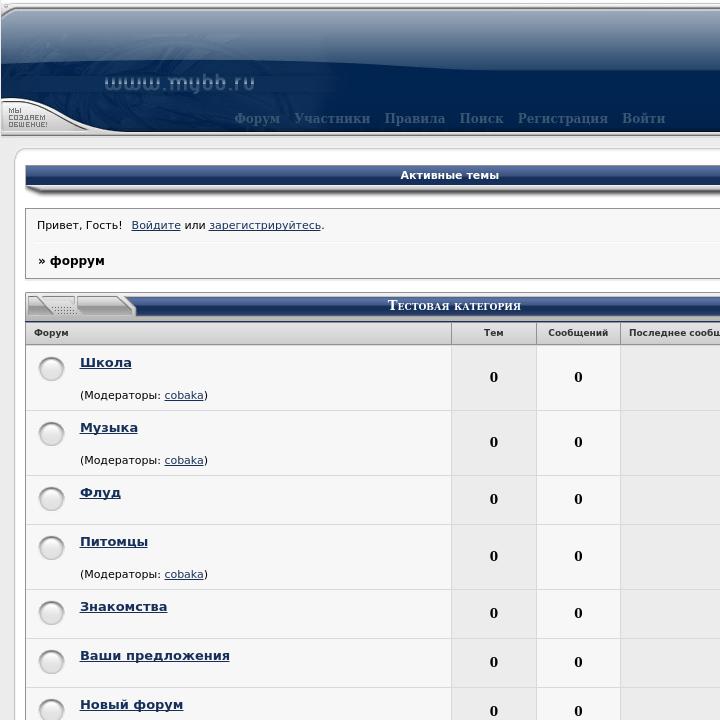Click the status icon beside Знакомства forum
The height and width of the screenshot is (720, 720).
click(51, 613)
